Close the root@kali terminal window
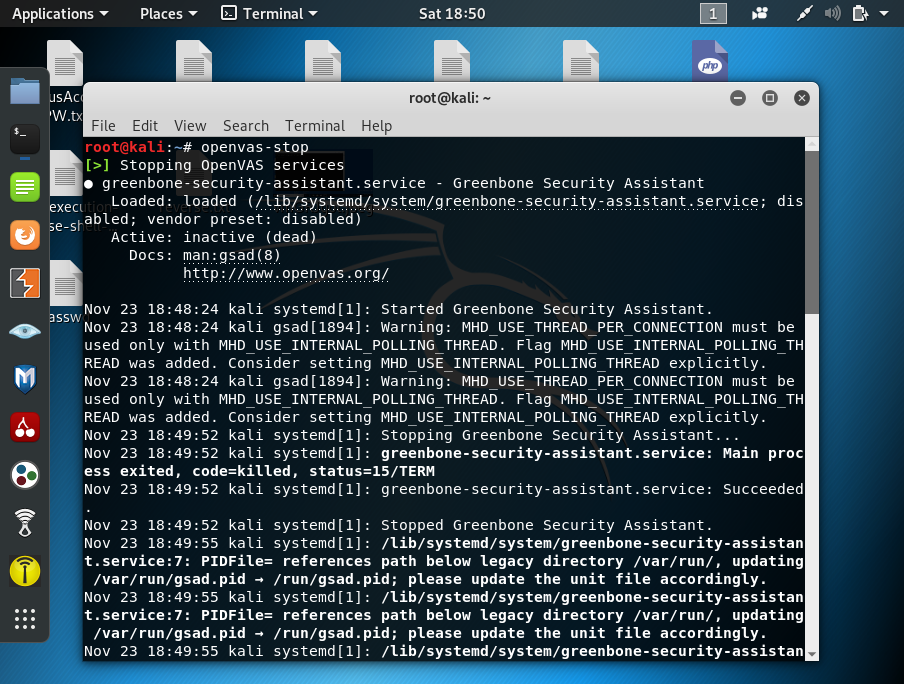904x684 pixels. coord(801,98)
